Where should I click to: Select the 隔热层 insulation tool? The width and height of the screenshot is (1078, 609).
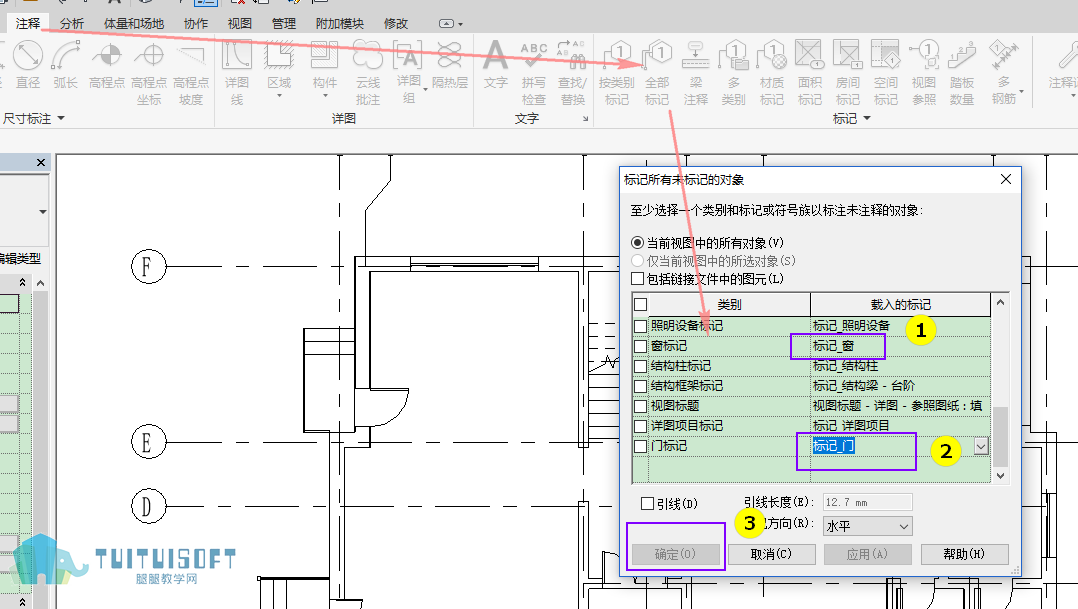coord(450,64)
